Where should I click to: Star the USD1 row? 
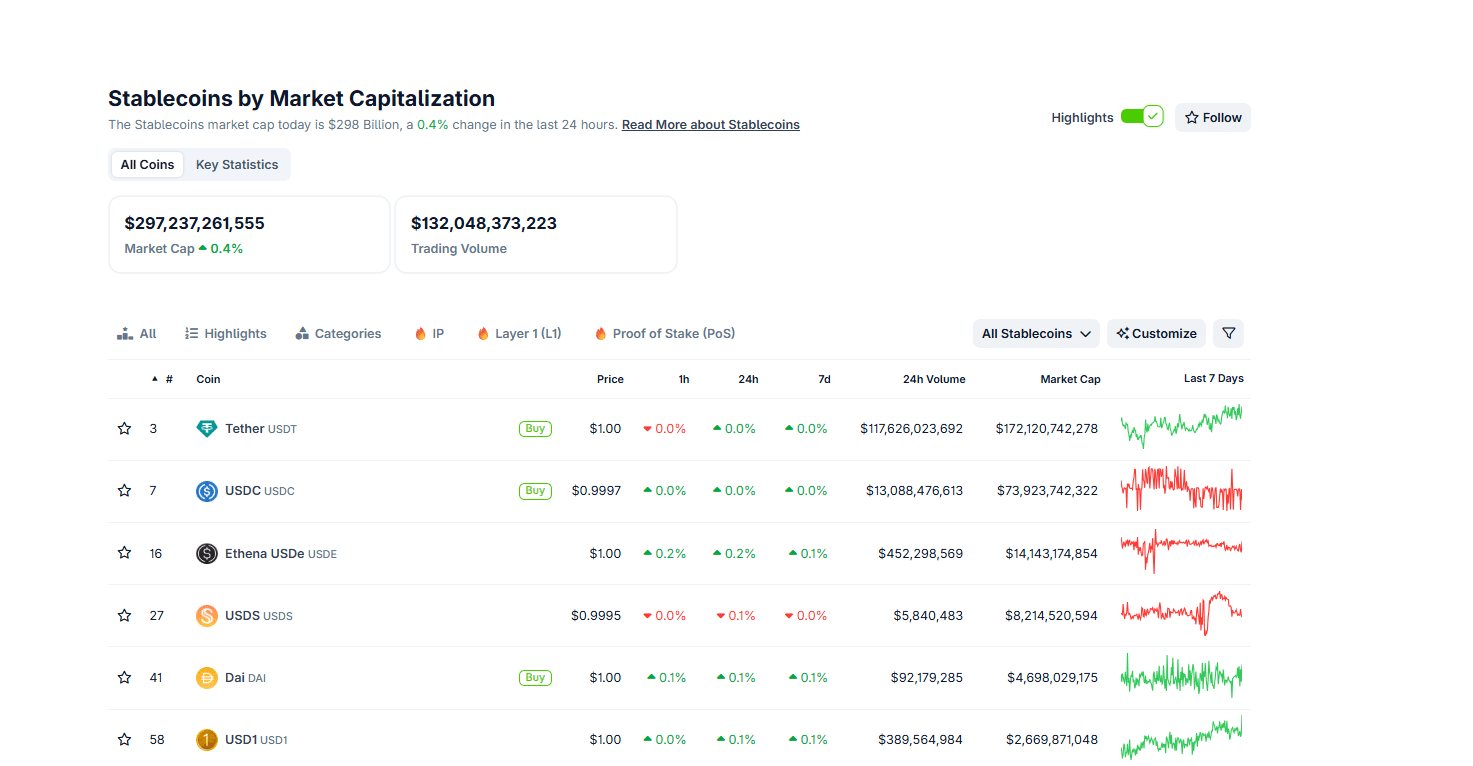[x=124, y=740]
